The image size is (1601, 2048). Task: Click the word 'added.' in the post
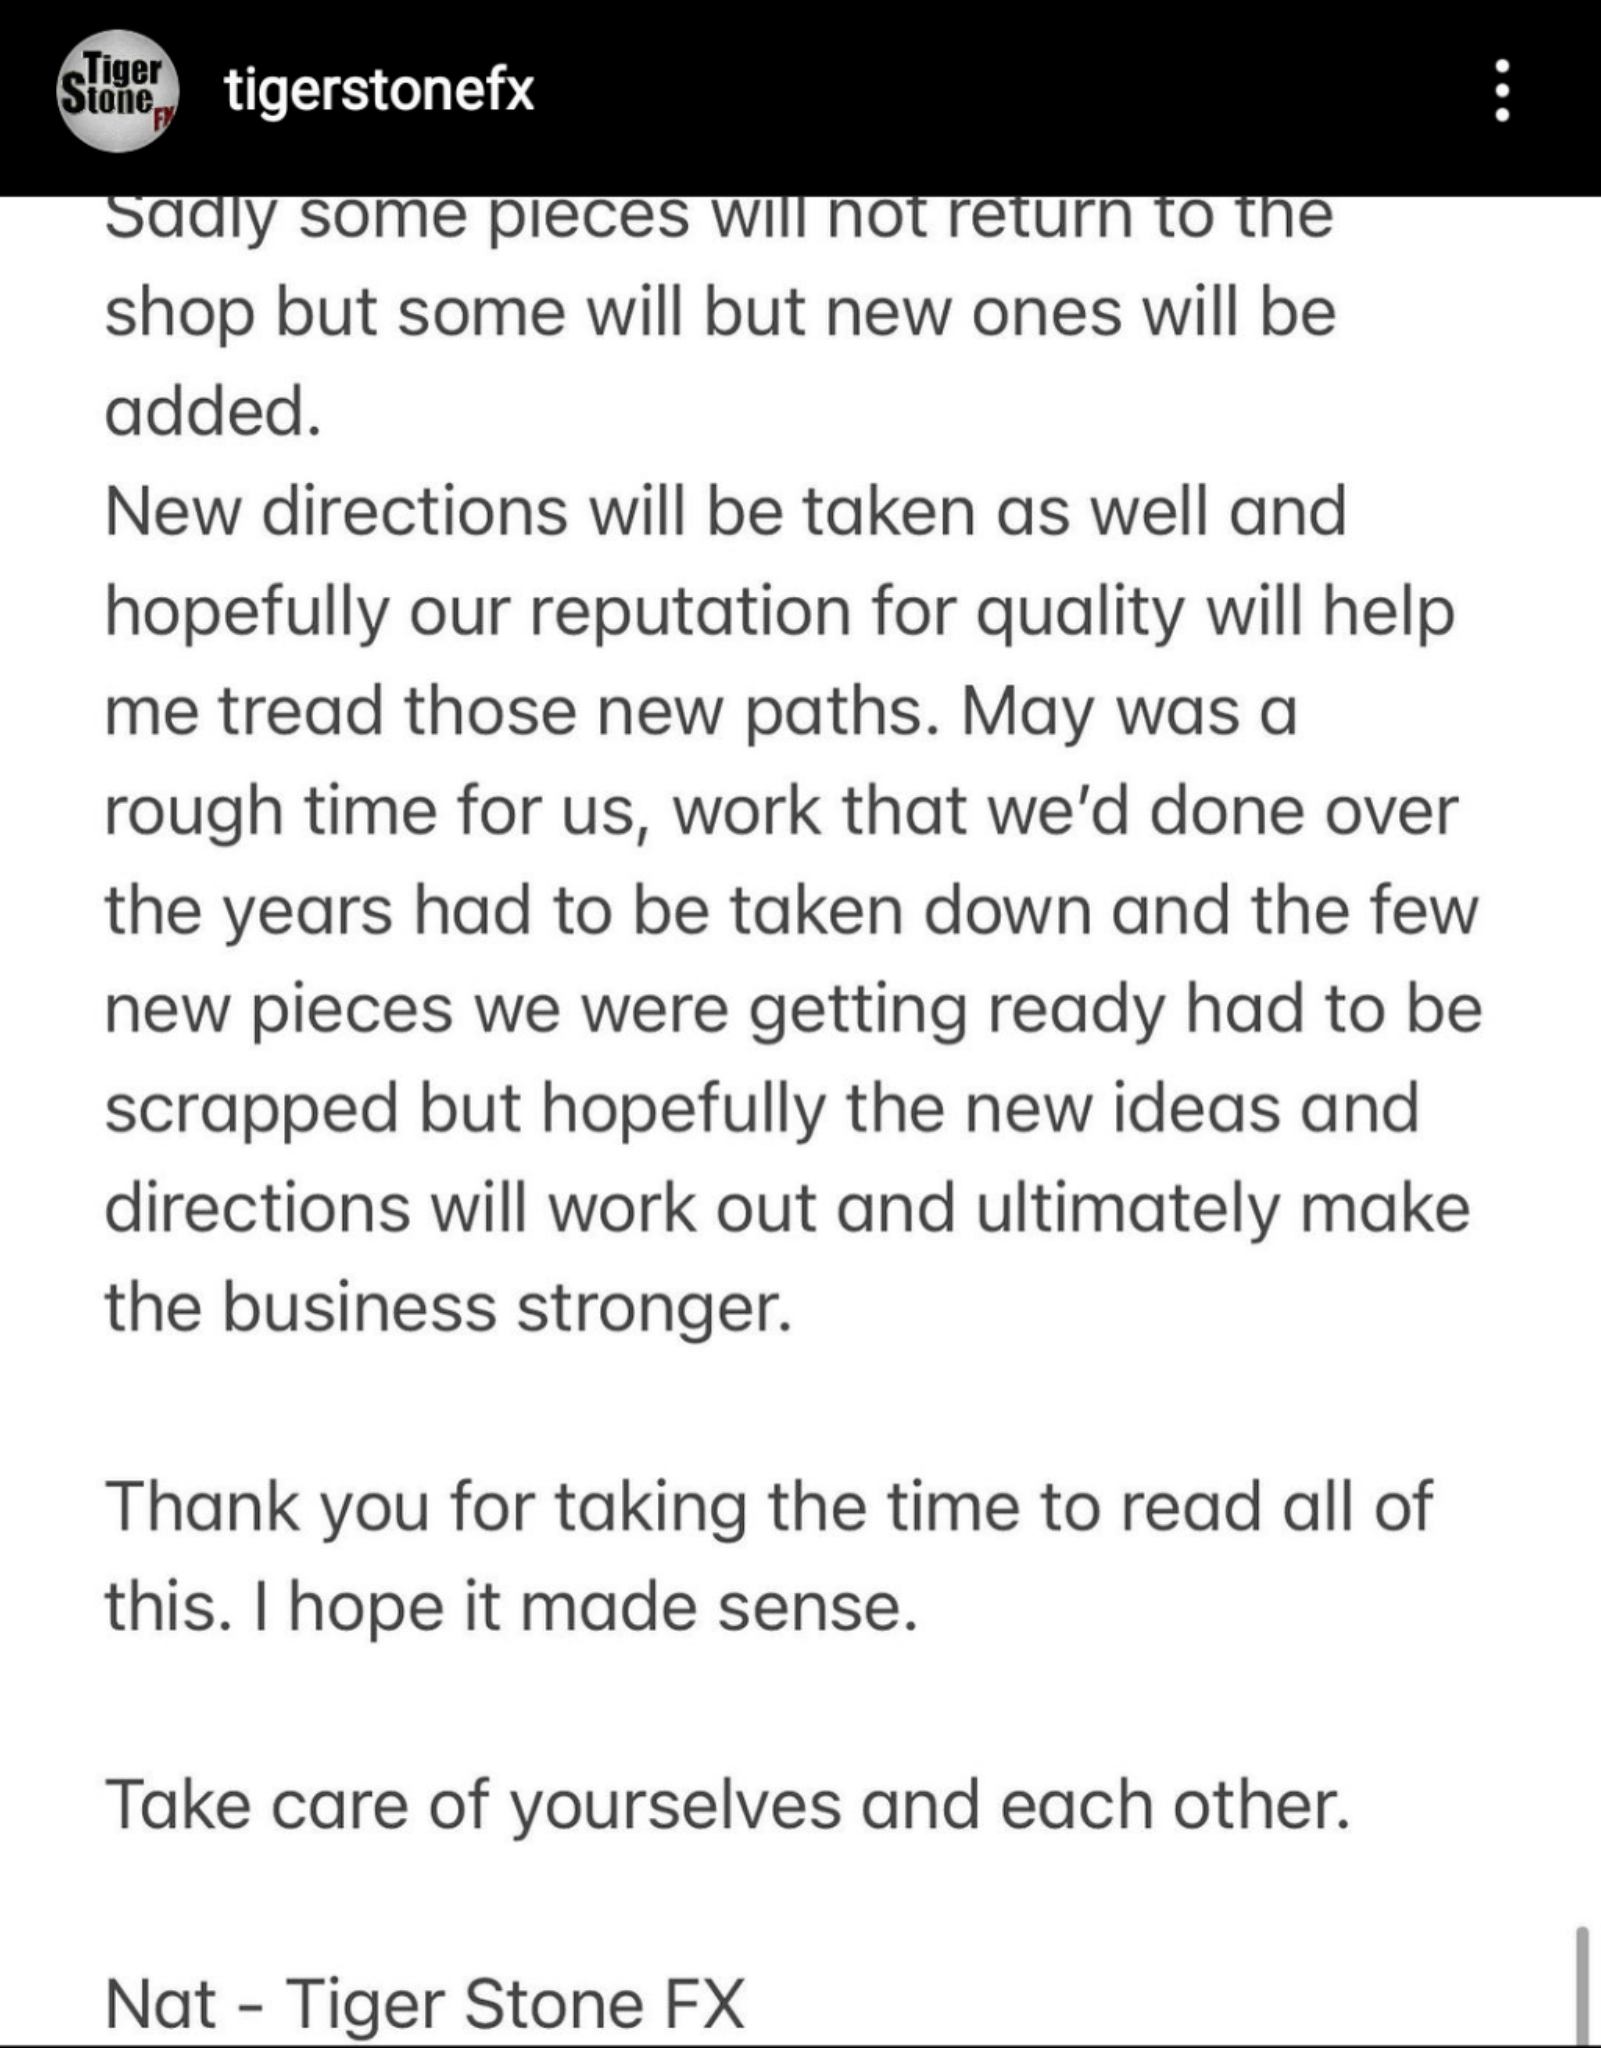(x=214, y=411)
